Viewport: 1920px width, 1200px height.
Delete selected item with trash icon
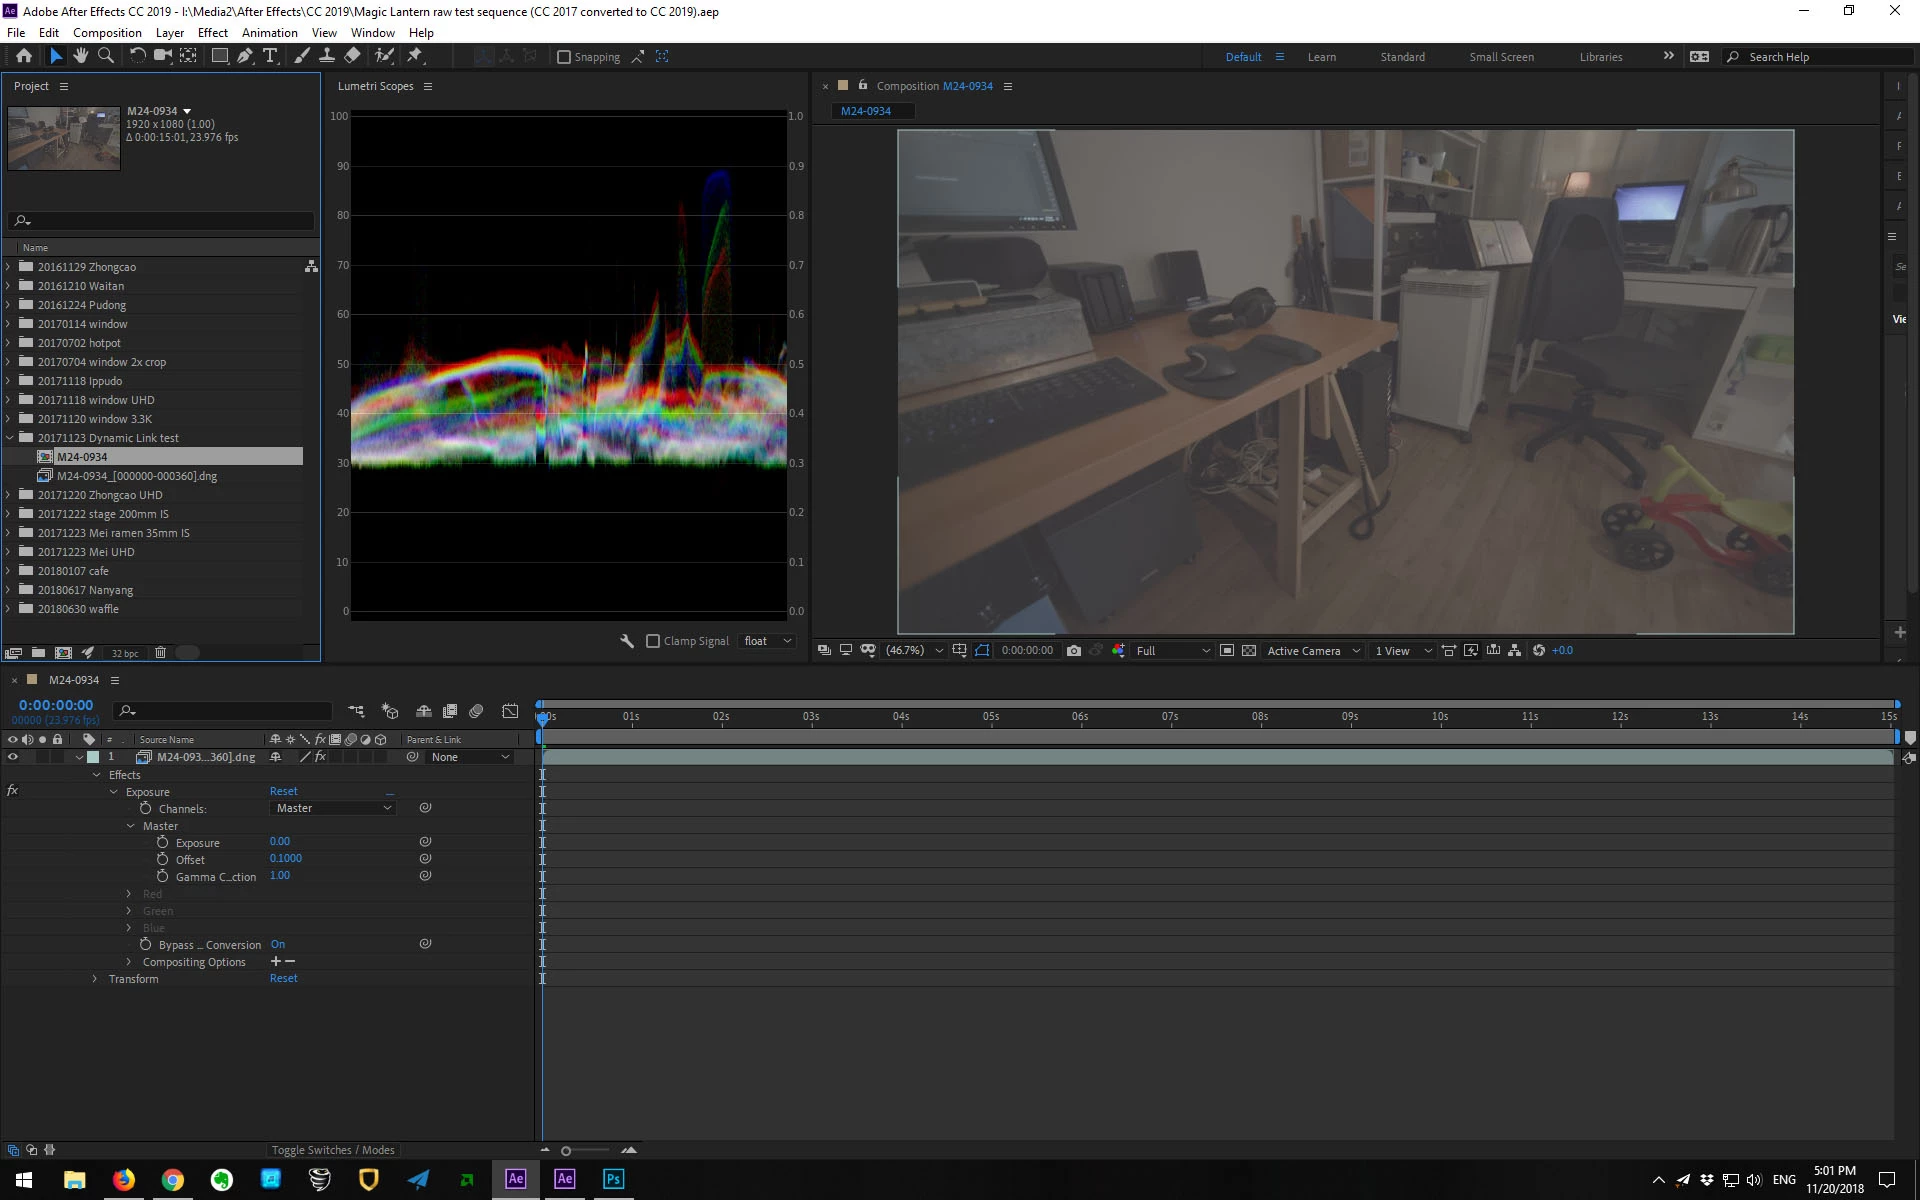click(x=160, y=652)
